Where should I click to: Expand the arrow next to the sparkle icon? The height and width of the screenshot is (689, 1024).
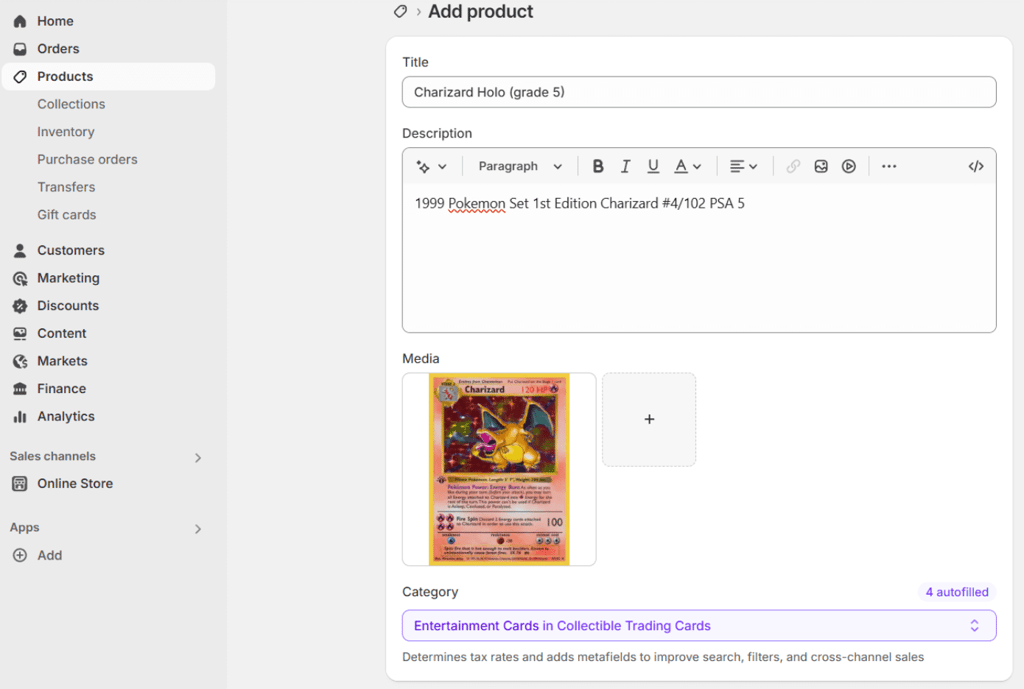click(x=442, y=167)
